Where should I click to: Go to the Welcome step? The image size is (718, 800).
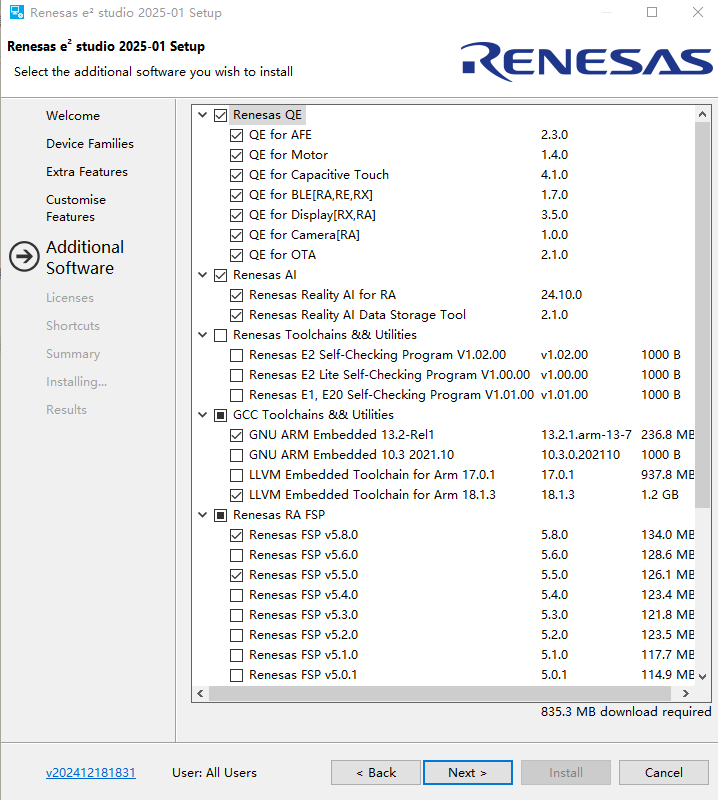coord(73,116)
